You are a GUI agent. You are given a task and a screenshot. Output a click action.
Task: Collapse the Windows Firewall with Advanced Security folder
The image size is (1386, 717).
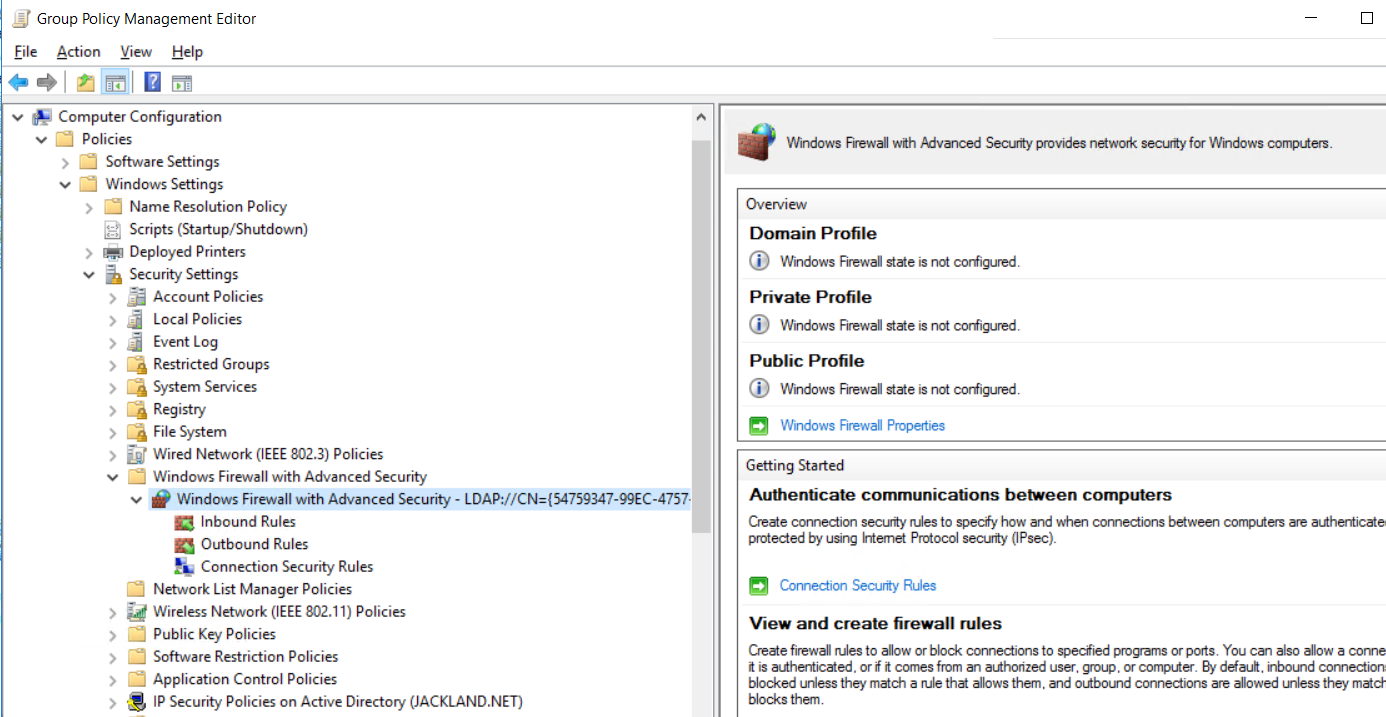[113, 477]
